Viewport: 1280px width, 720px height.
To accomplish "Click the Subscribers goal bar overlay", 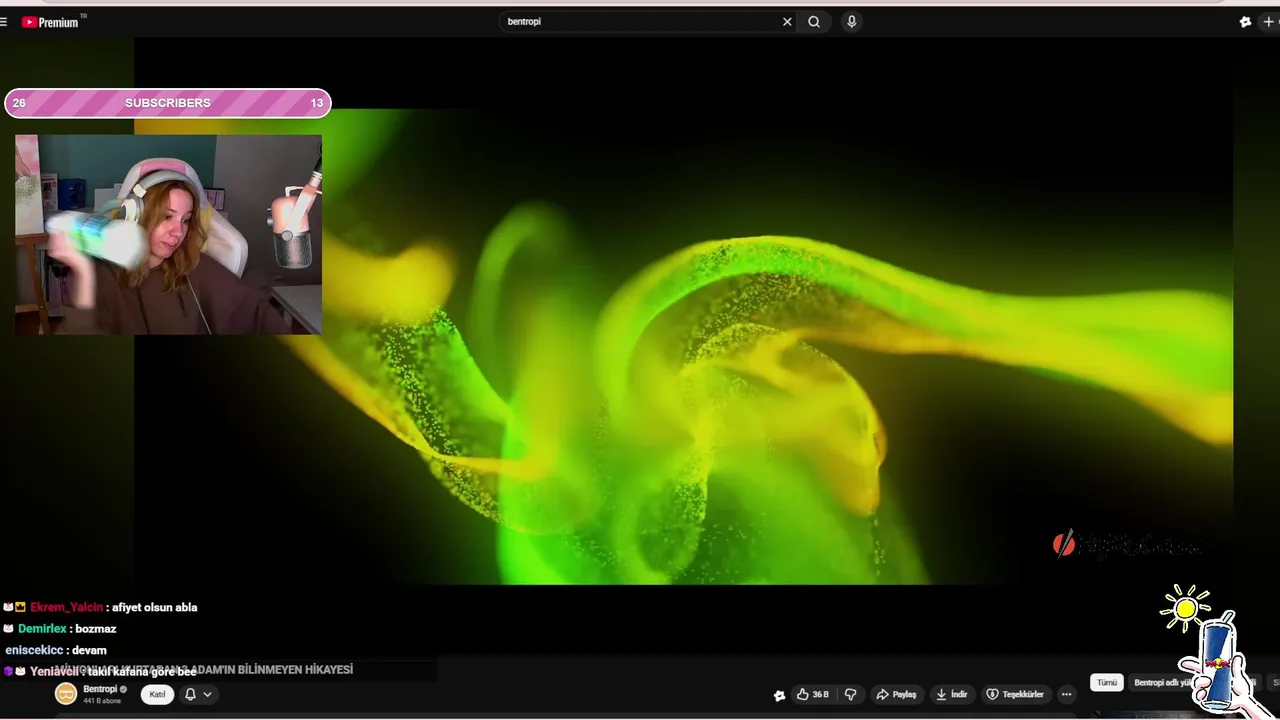I will (x=168, y=103).
